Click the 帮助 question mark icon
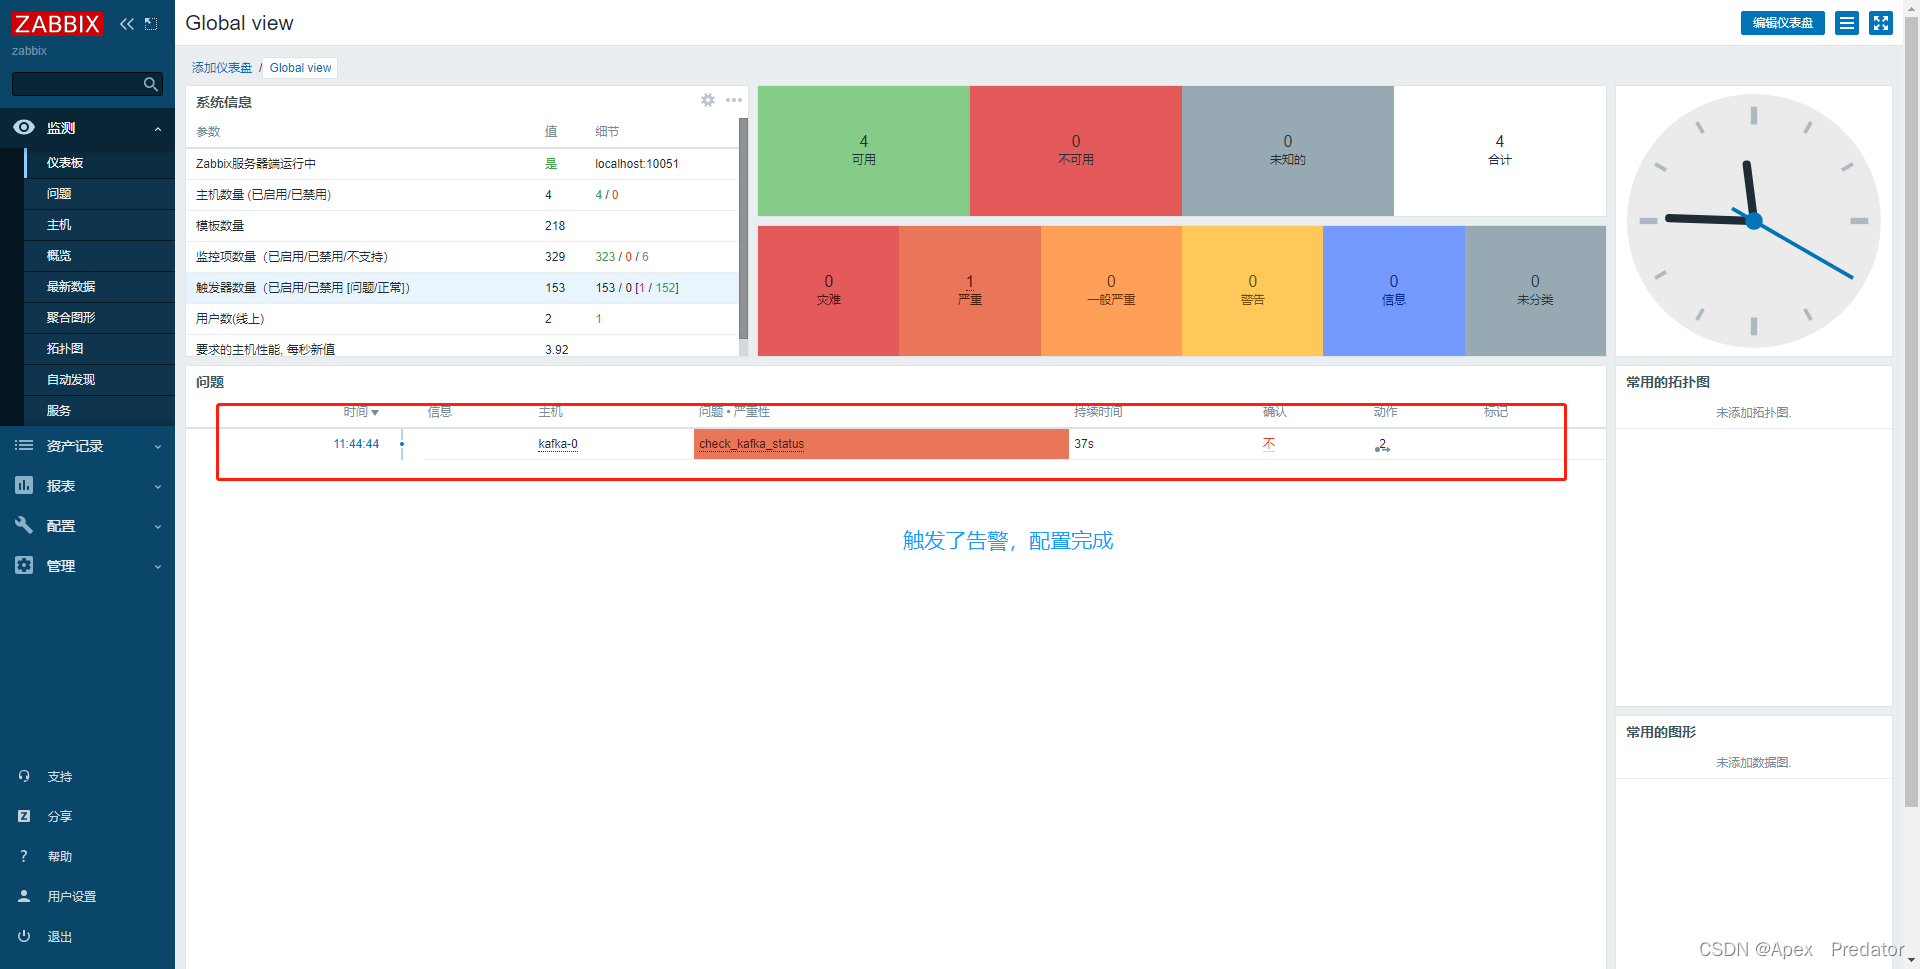 (x=24, y=856)
